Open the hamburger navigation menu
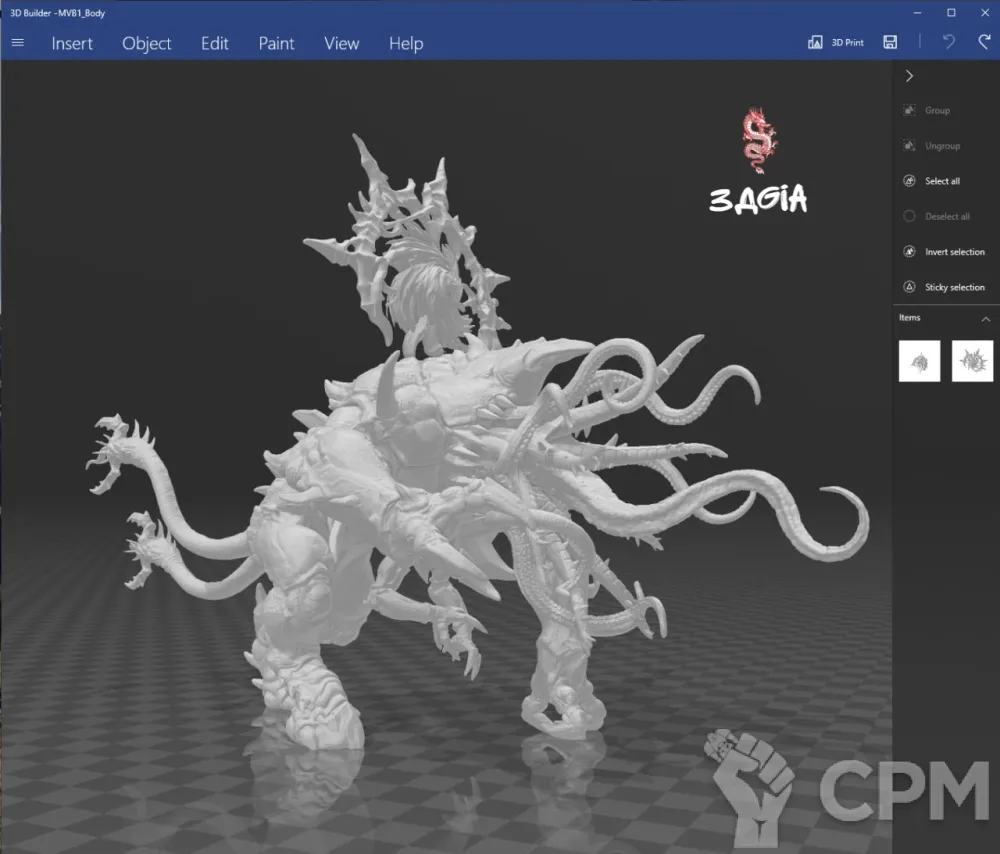1000x854 pixels. 17,43
